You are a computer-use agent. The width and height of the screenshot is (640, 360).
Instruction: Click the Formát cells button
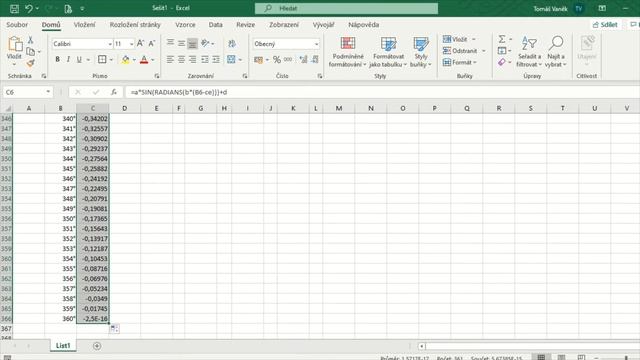pyautogui.click(x=460, y=62)
